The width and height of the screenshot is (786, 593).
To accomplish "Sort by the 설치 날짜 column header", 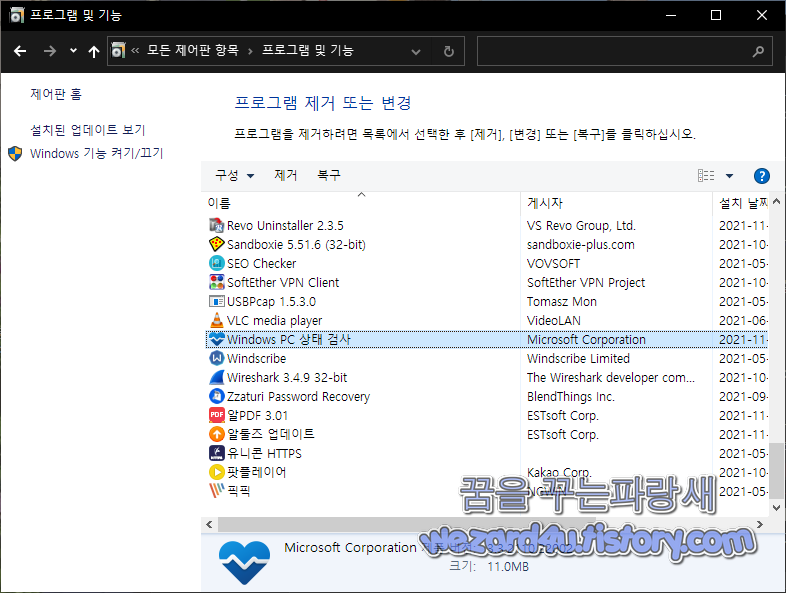I will click(x=741, y=203).
